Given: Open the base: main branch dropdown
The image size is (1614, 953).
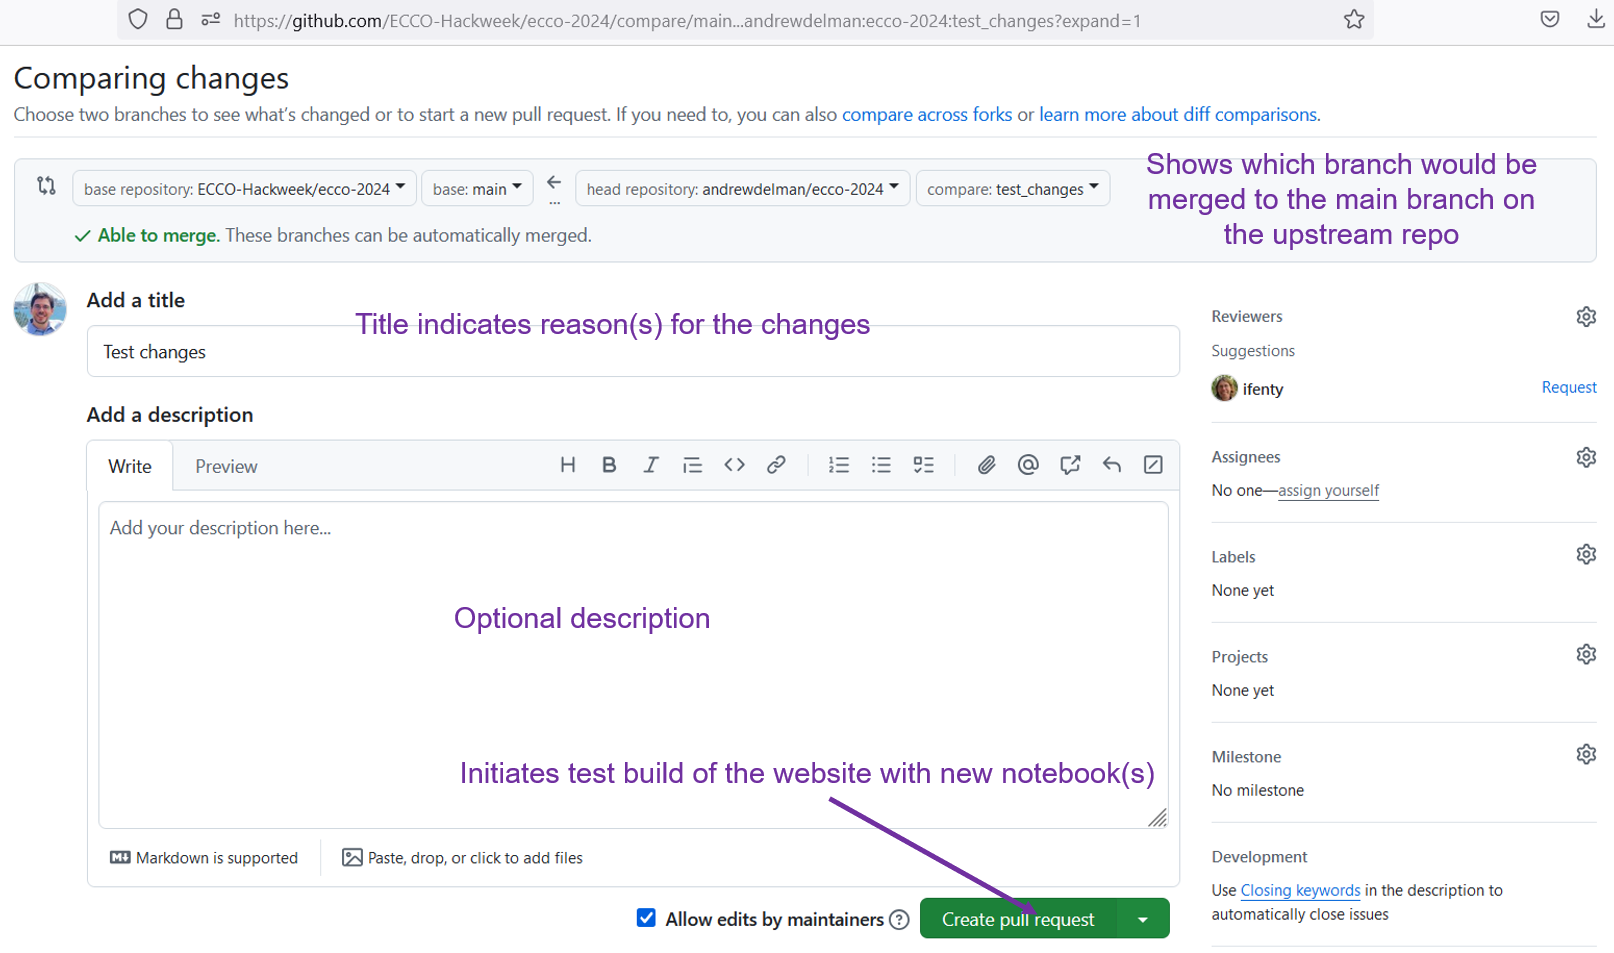Looking at the screenshot, I should 477,188.
